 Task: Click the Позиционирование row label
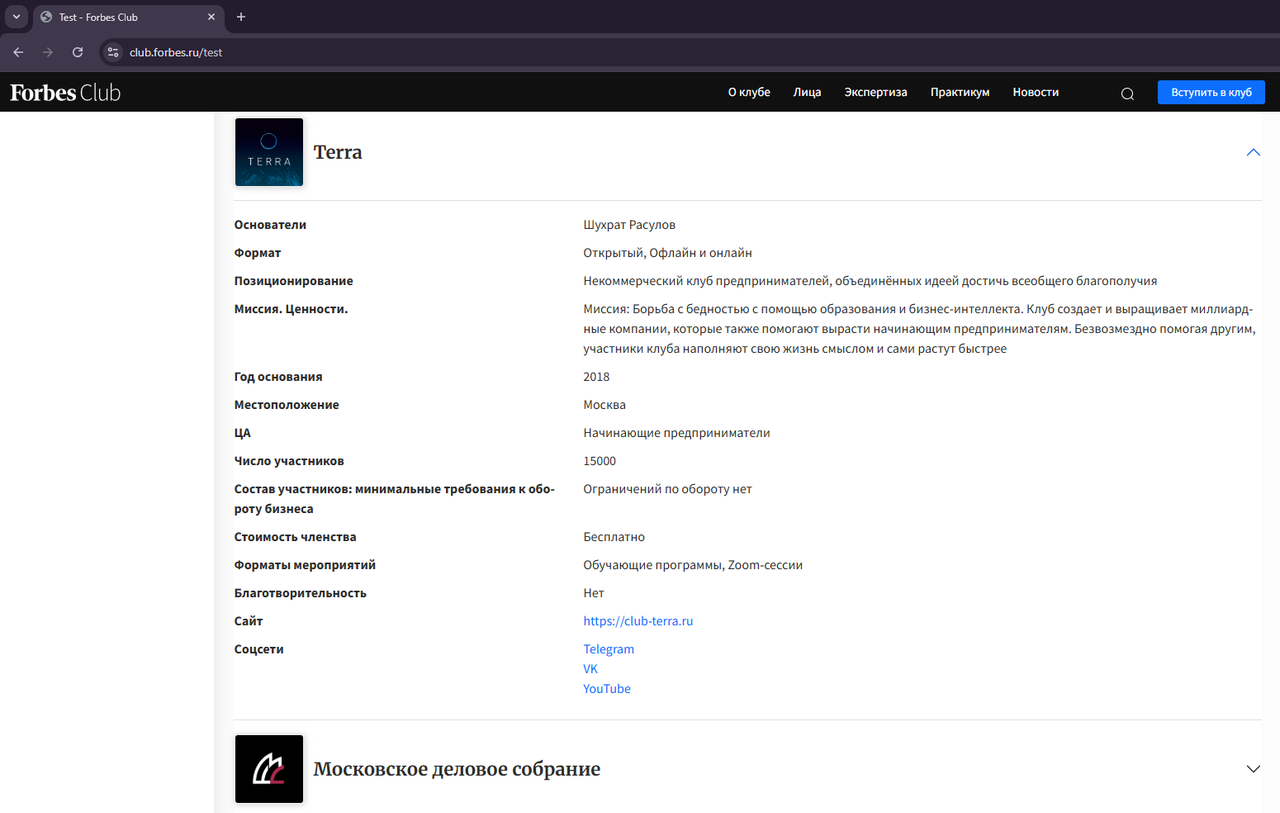pos(293,281)
